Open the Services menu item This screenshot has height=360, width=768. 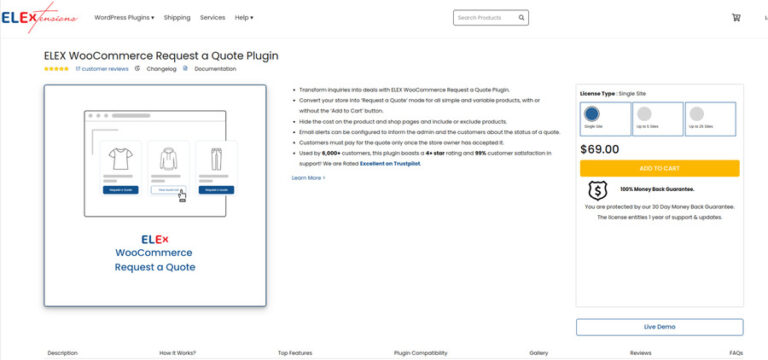click(213, 18)
